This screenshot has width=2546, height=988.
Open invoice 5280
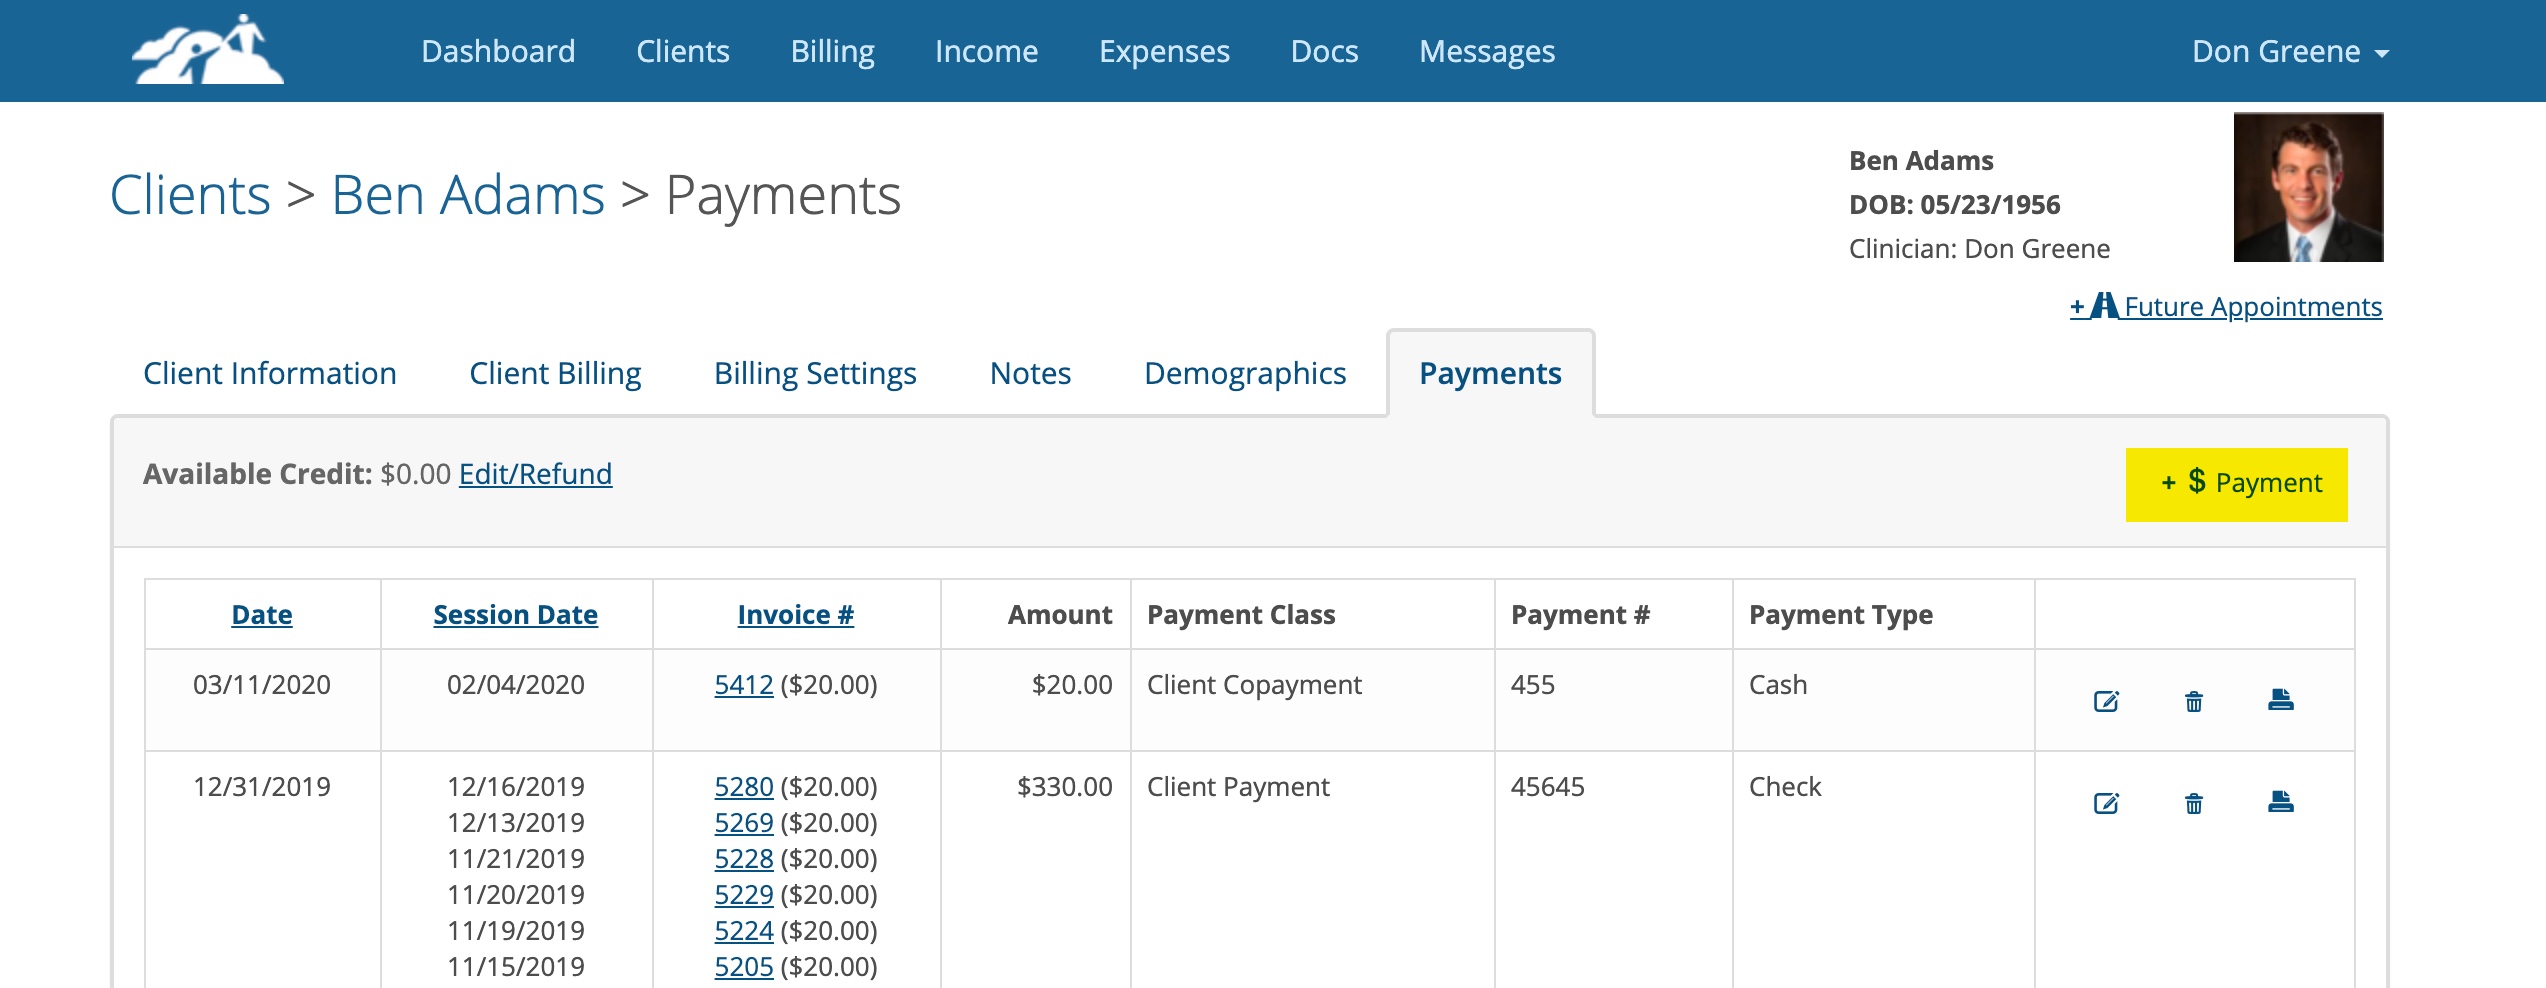(x=744, y=787)
